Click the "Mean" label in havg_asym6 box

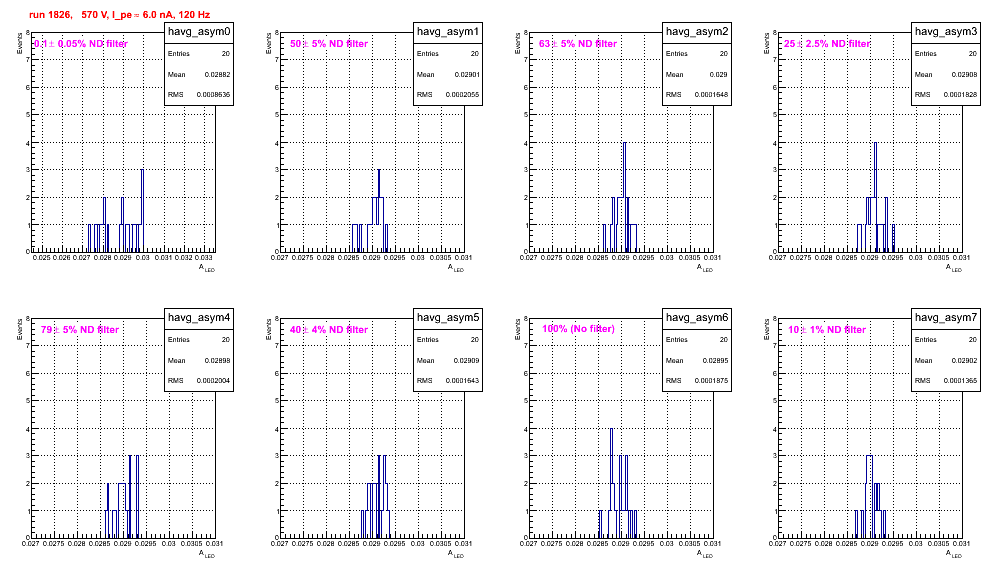pyautogui.click(x=675, y=360)
